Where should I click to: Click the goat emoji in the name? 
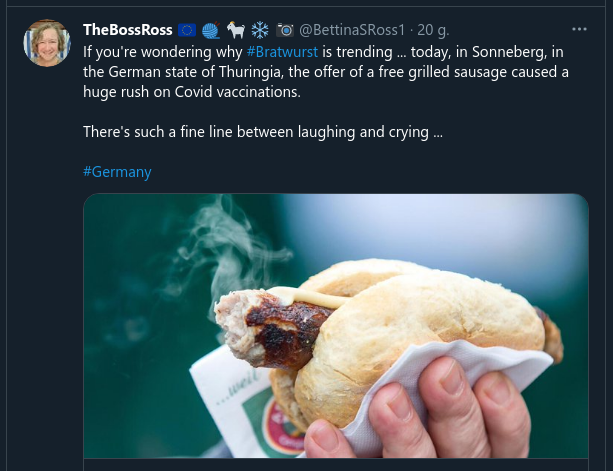coord(236,30)
